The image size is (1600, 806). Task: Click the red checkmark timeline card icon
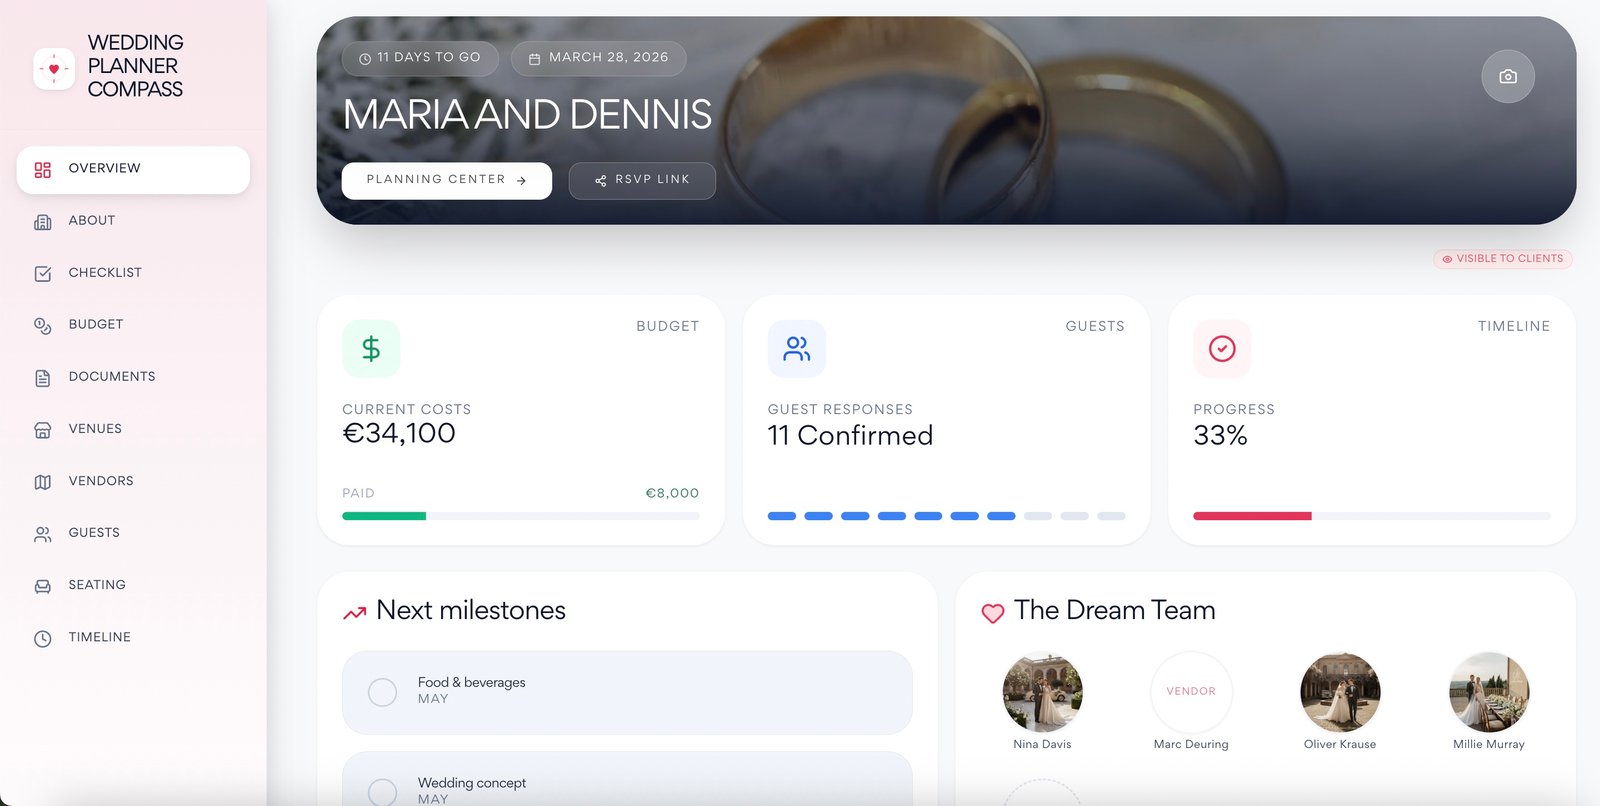tap(1222, 348)
